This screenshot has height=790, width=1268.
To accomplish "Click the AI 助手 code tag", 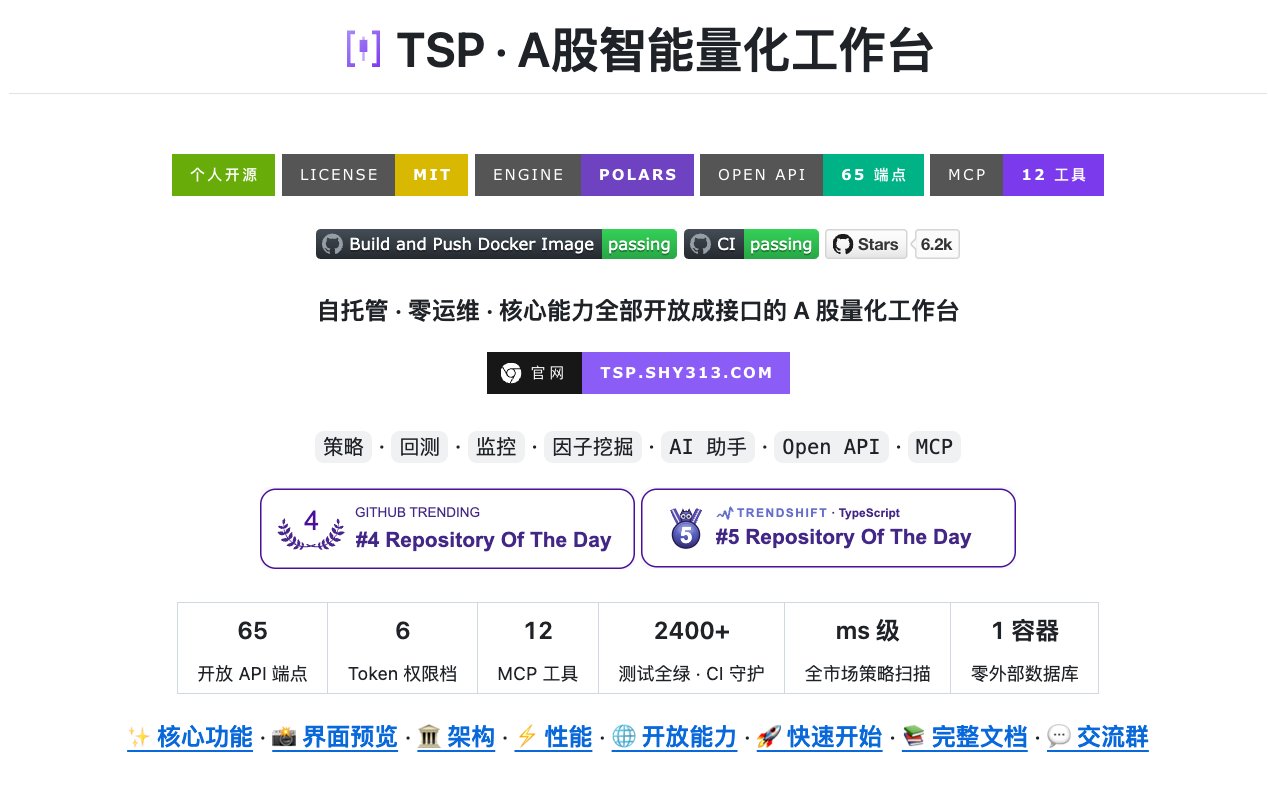I will 708,447.
